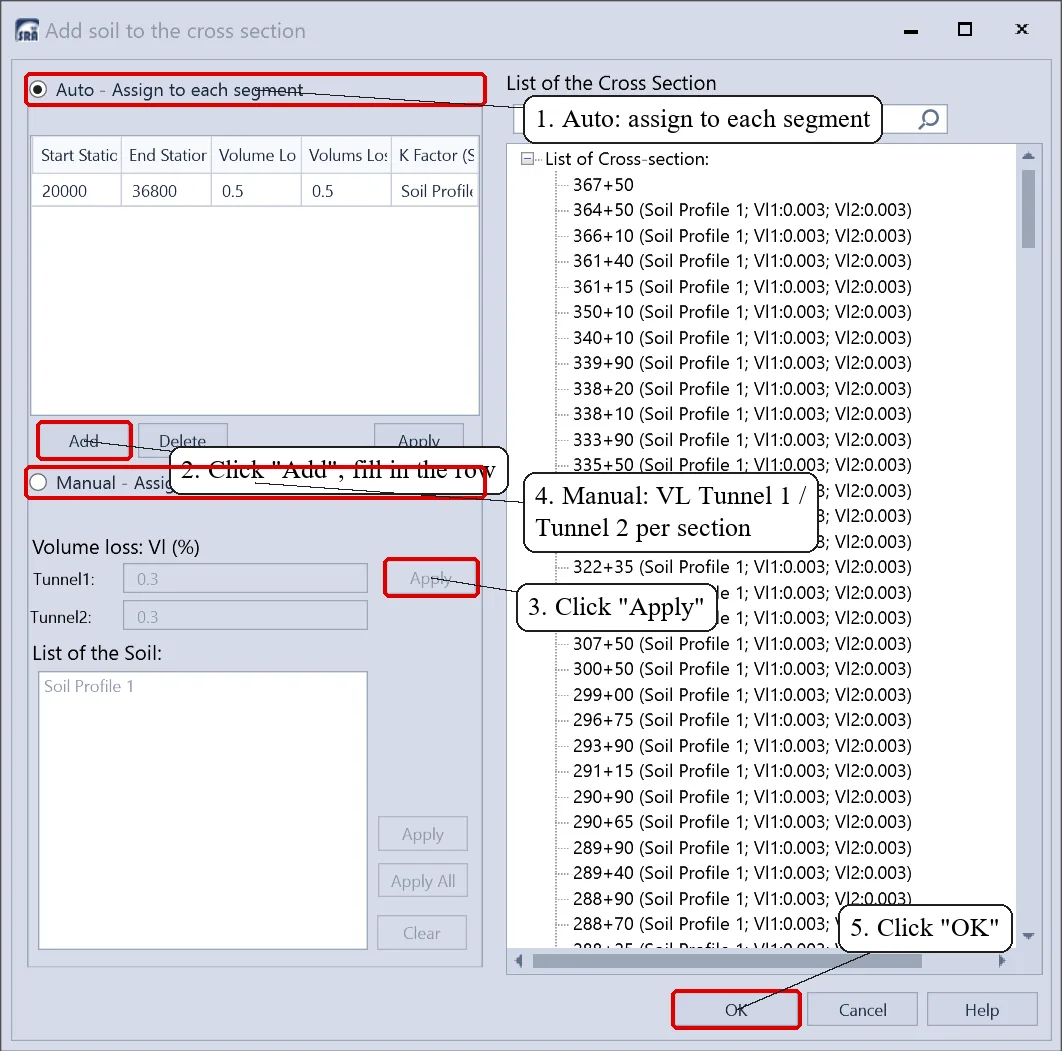Screen dimensions: 1062x1051
Task: Minimize the Add soil dialog window
Action: pos(911,31)
